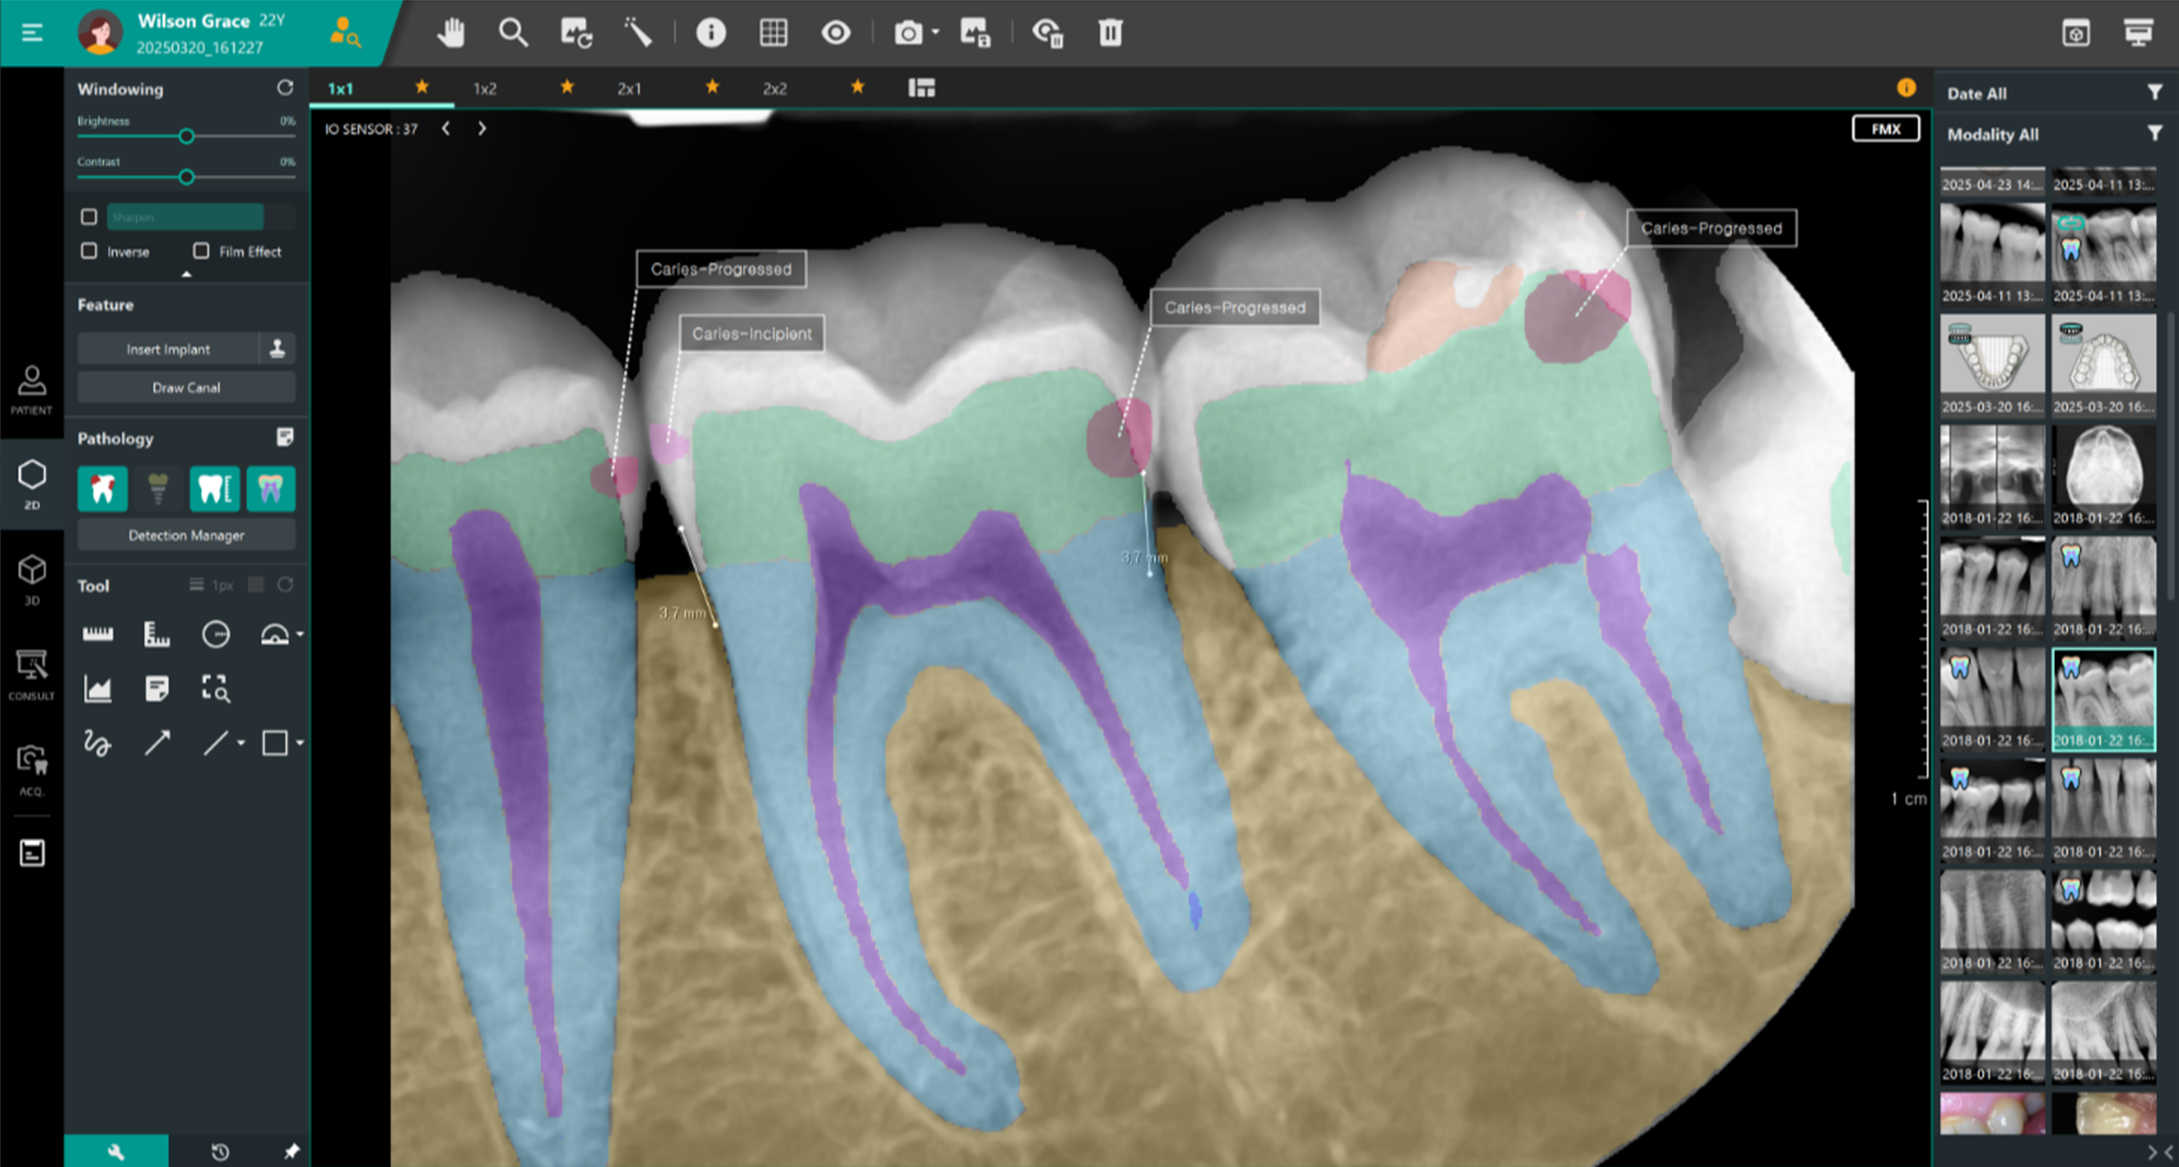Toggle the grid overlay icon
Viewport: 2179px width, 1167px height.
click(773, 33)
